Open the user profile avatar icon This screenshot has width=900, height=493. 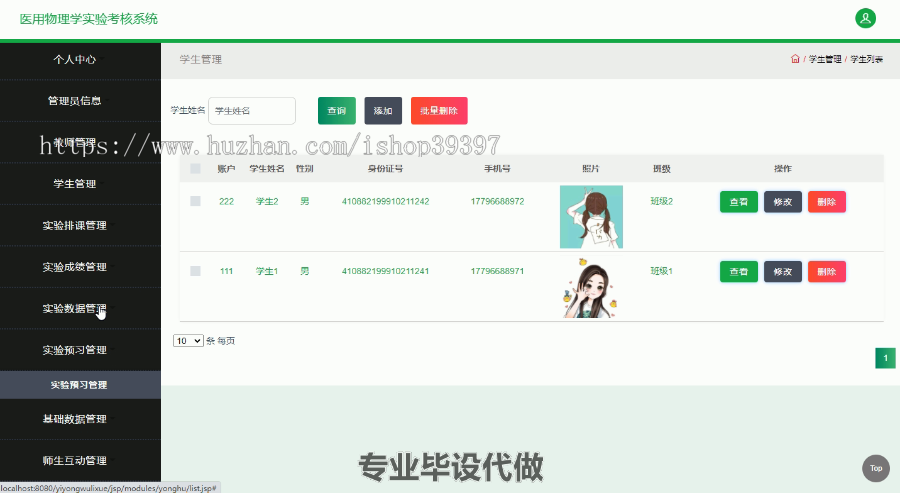coord(865,18)
